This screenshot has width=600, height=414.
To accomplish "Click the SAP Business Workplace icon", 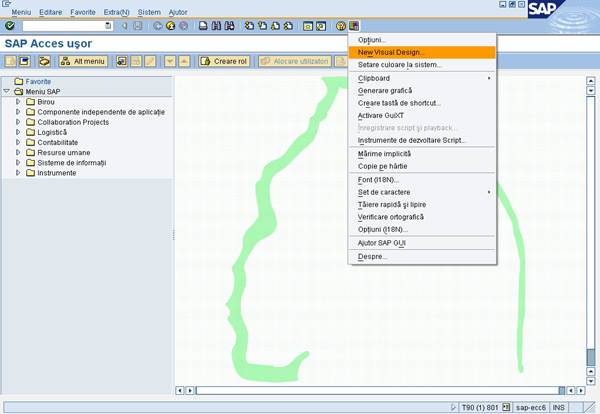I will 44,61.
